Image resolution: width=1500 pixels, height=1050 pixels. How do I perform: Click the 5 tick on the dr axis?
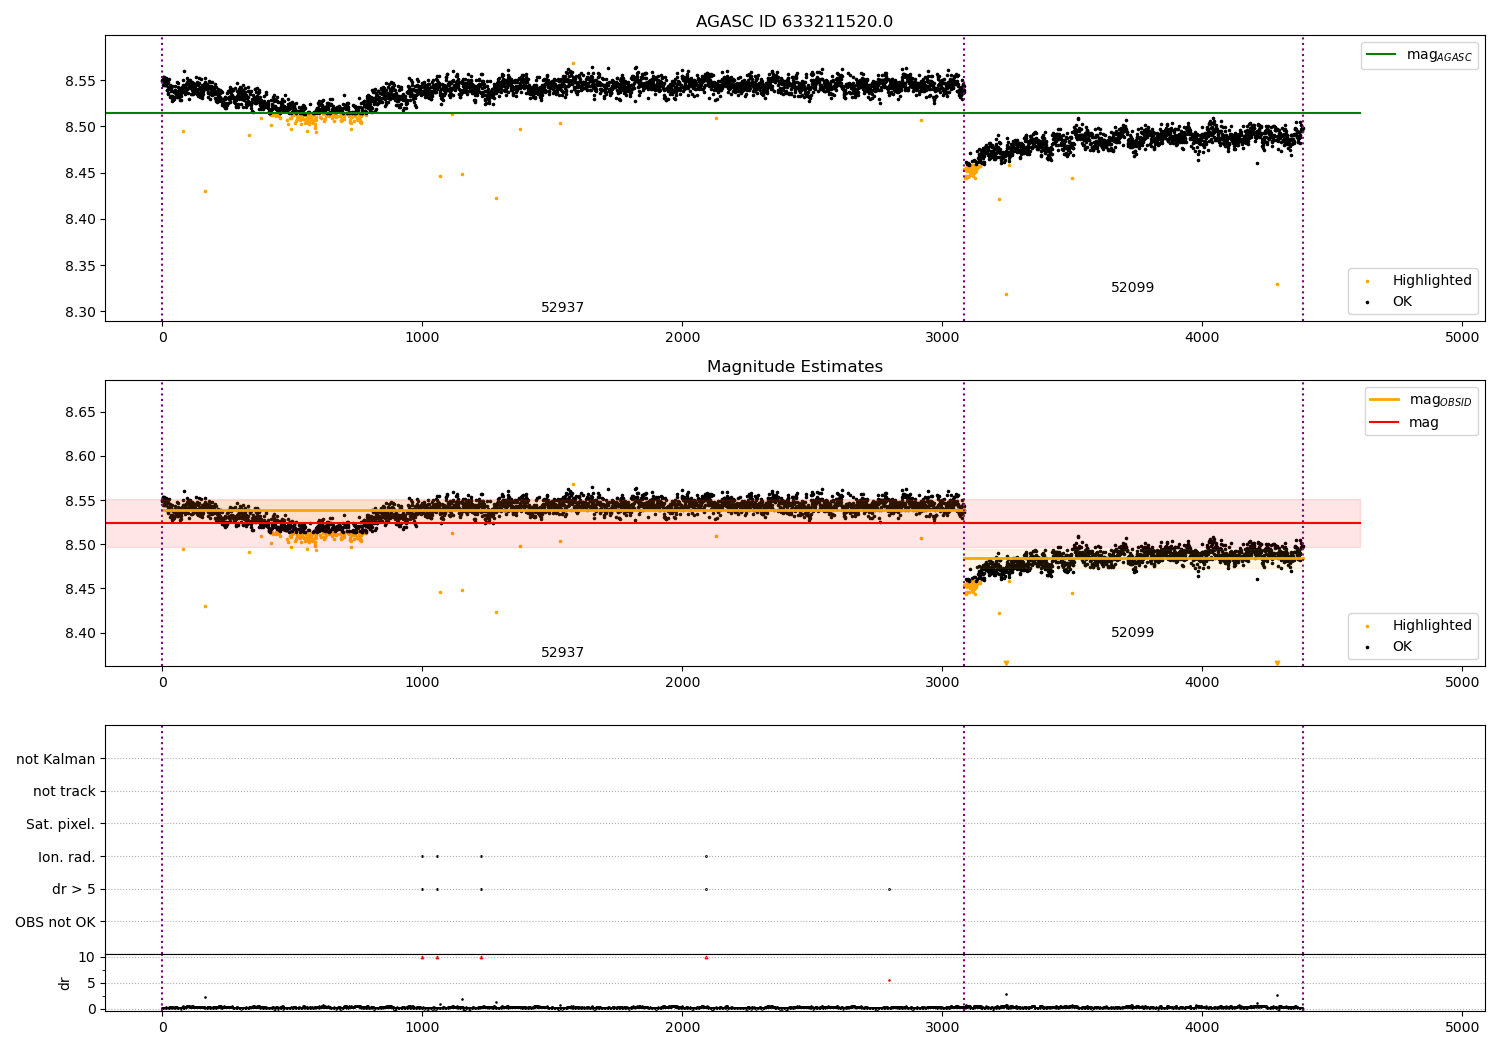[x=91, y=983]
